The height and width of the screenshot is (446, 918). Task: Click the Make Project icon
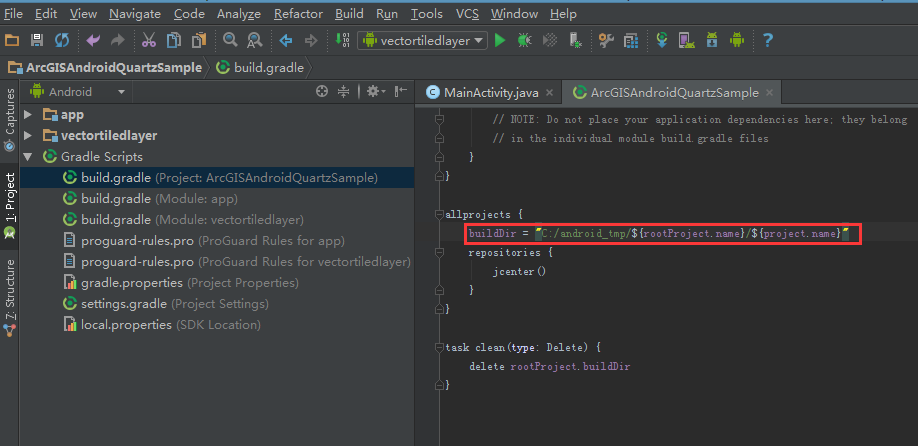tap(342, 40)
